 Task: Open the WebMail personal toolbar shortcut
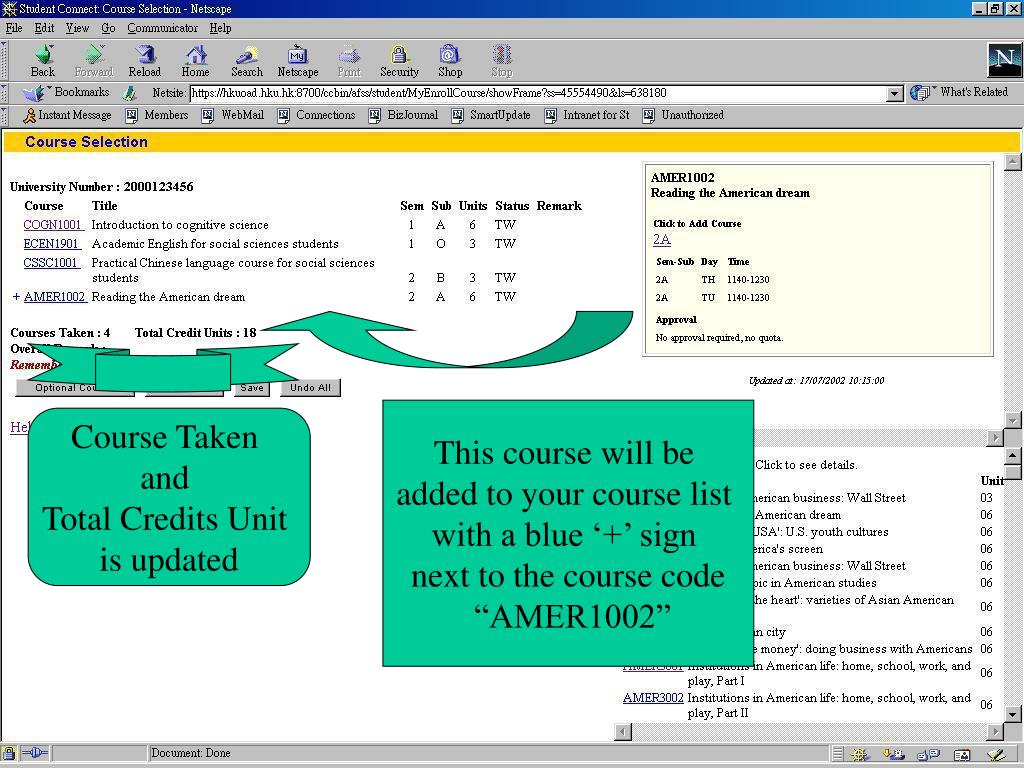pos(232,115)
